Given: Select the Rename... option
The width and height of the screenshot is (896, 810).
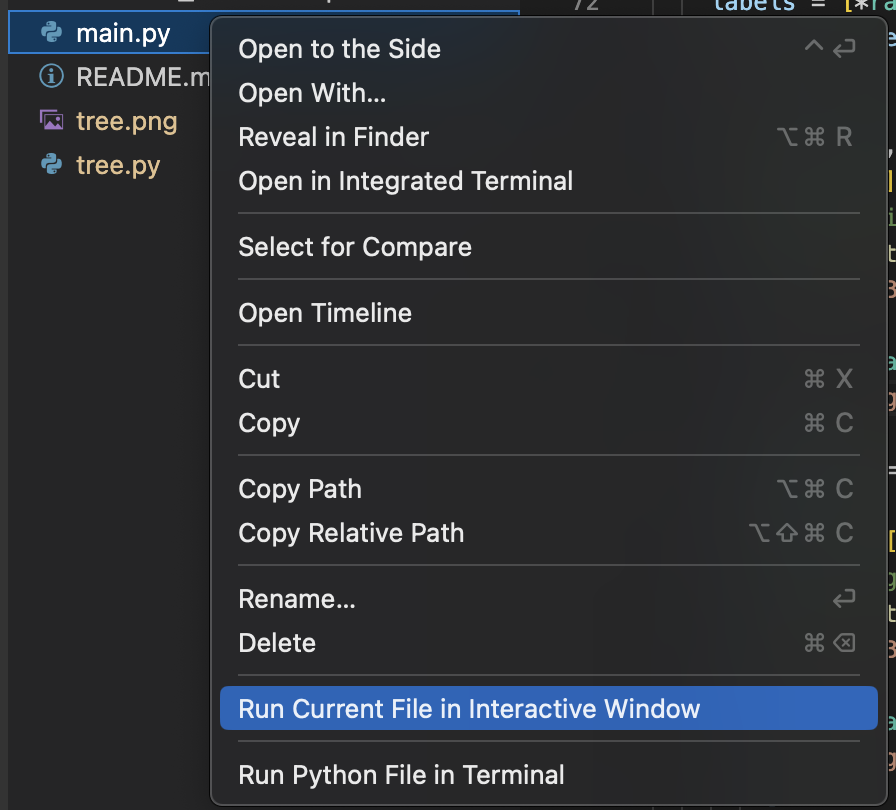Looking at the screenshot, I should [x=549, y=599].
